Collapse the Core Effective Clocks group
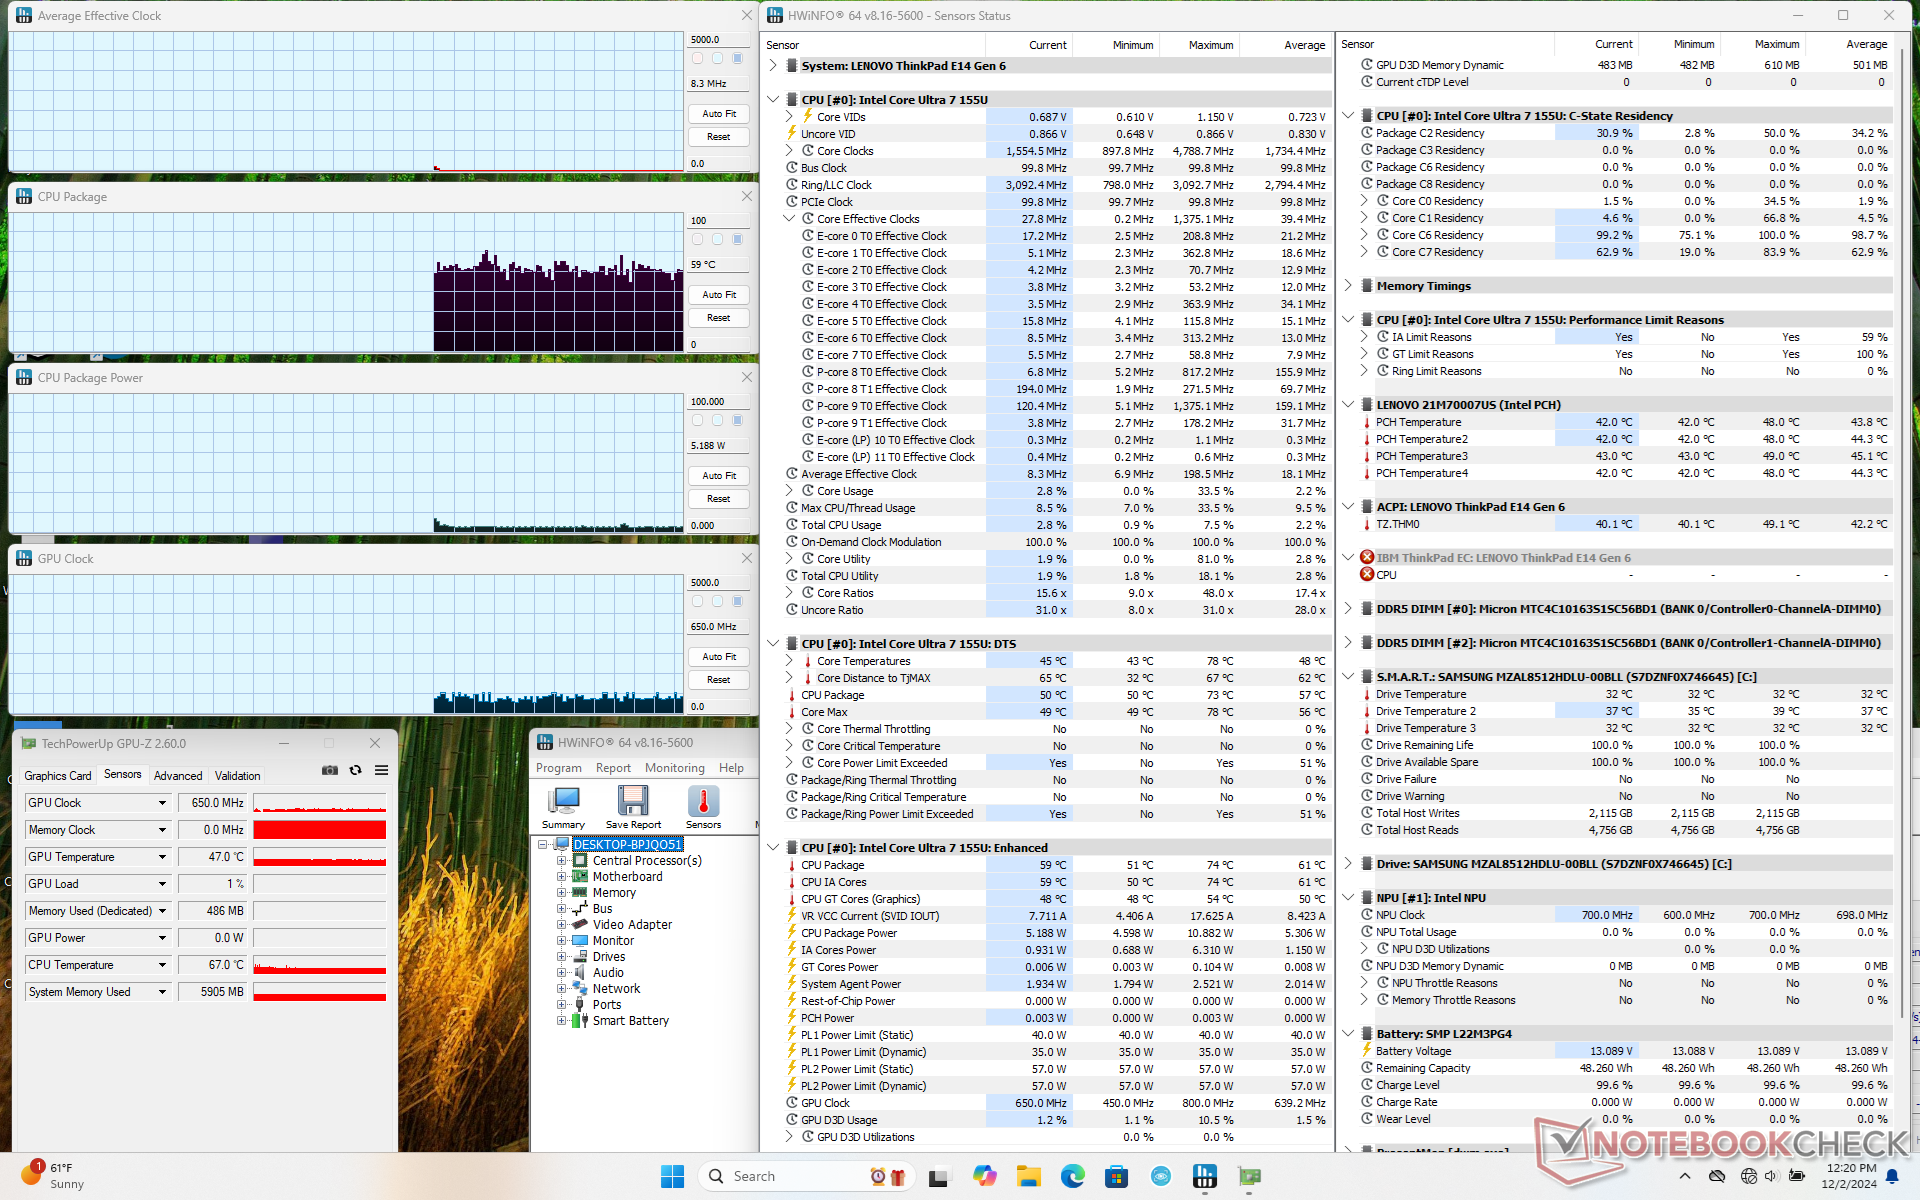The height and width of the screenshot is (1200, 1920). point(789,219)
